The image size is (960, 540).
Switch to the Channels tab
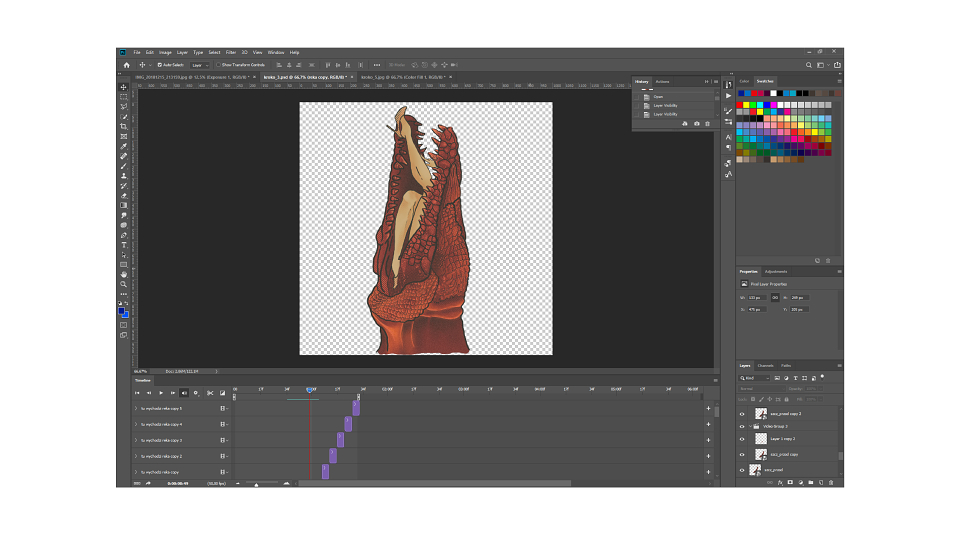(x=765, y=366)
